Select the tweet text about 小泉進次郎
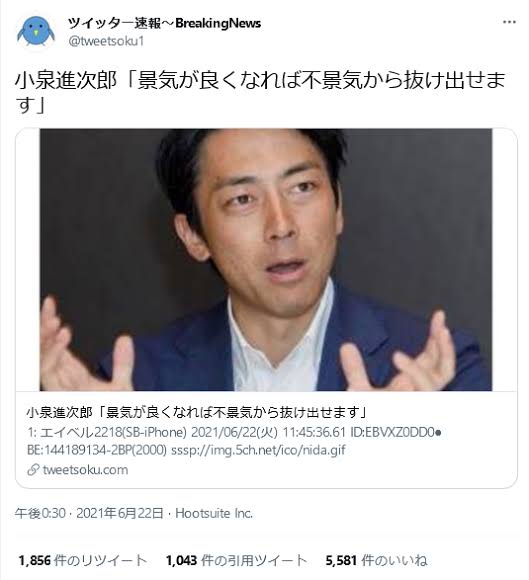 point(260,93)
